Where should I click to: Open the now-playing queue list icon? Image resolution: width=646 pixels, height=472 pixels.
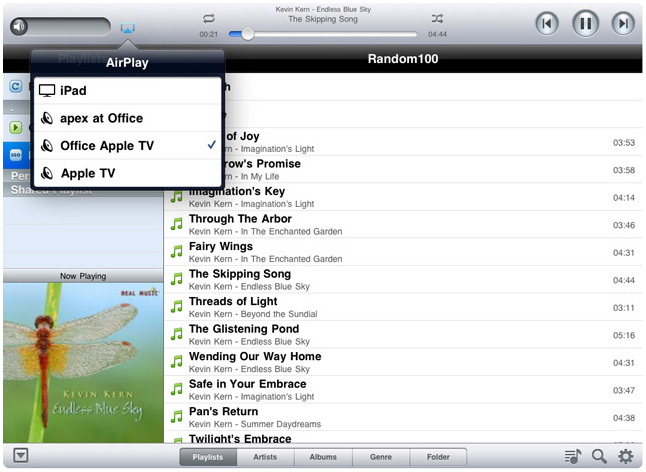coord(573,456)
